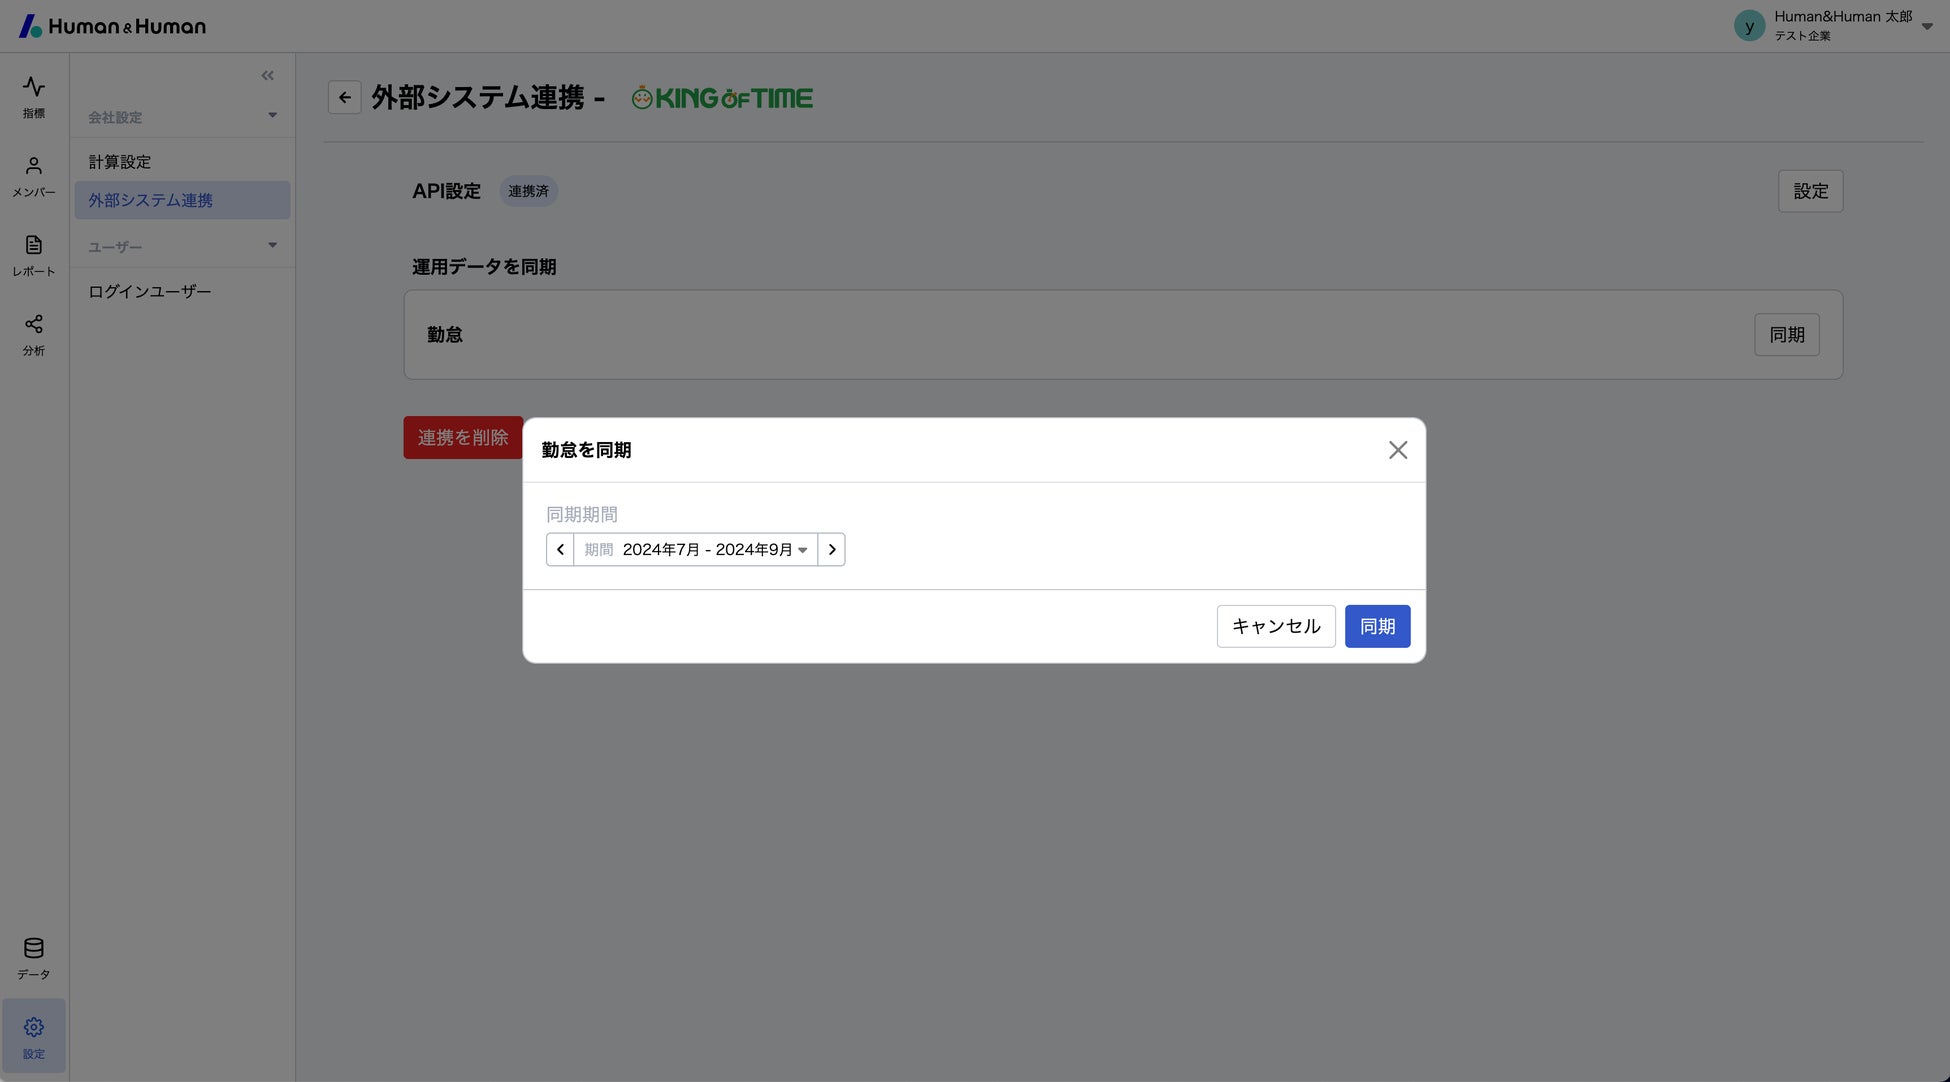Open the レポート reports icon
Screen dimensions: 1950x1082
coord(33,255)
